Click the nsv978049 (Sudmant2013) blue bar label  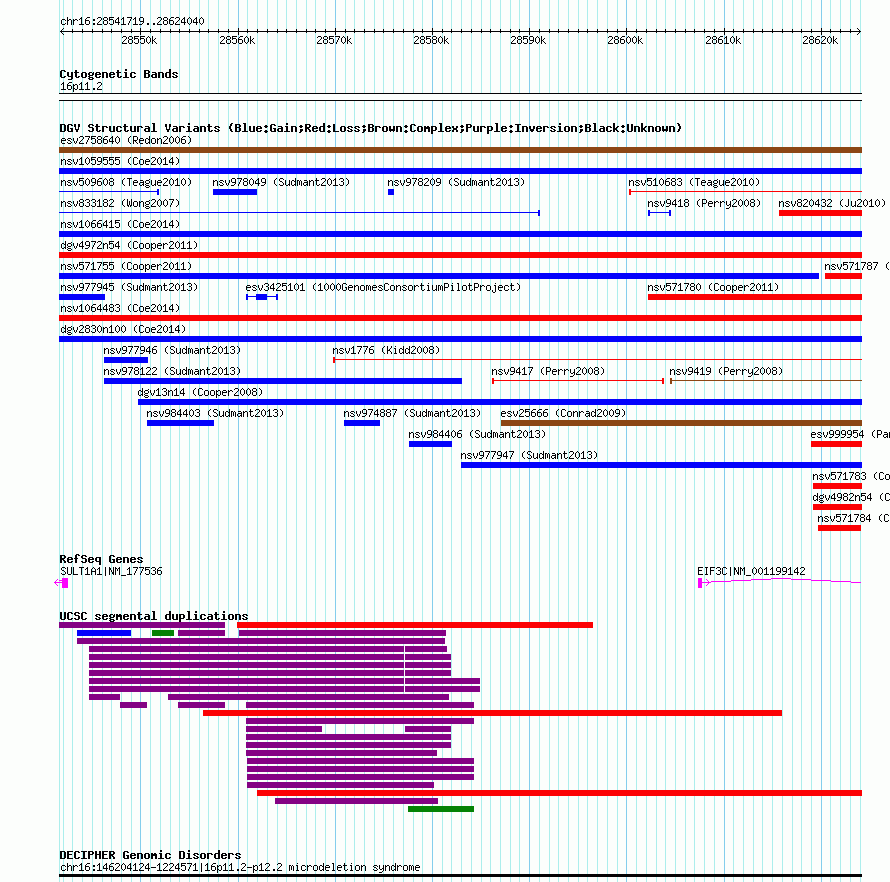click(281, 182)
